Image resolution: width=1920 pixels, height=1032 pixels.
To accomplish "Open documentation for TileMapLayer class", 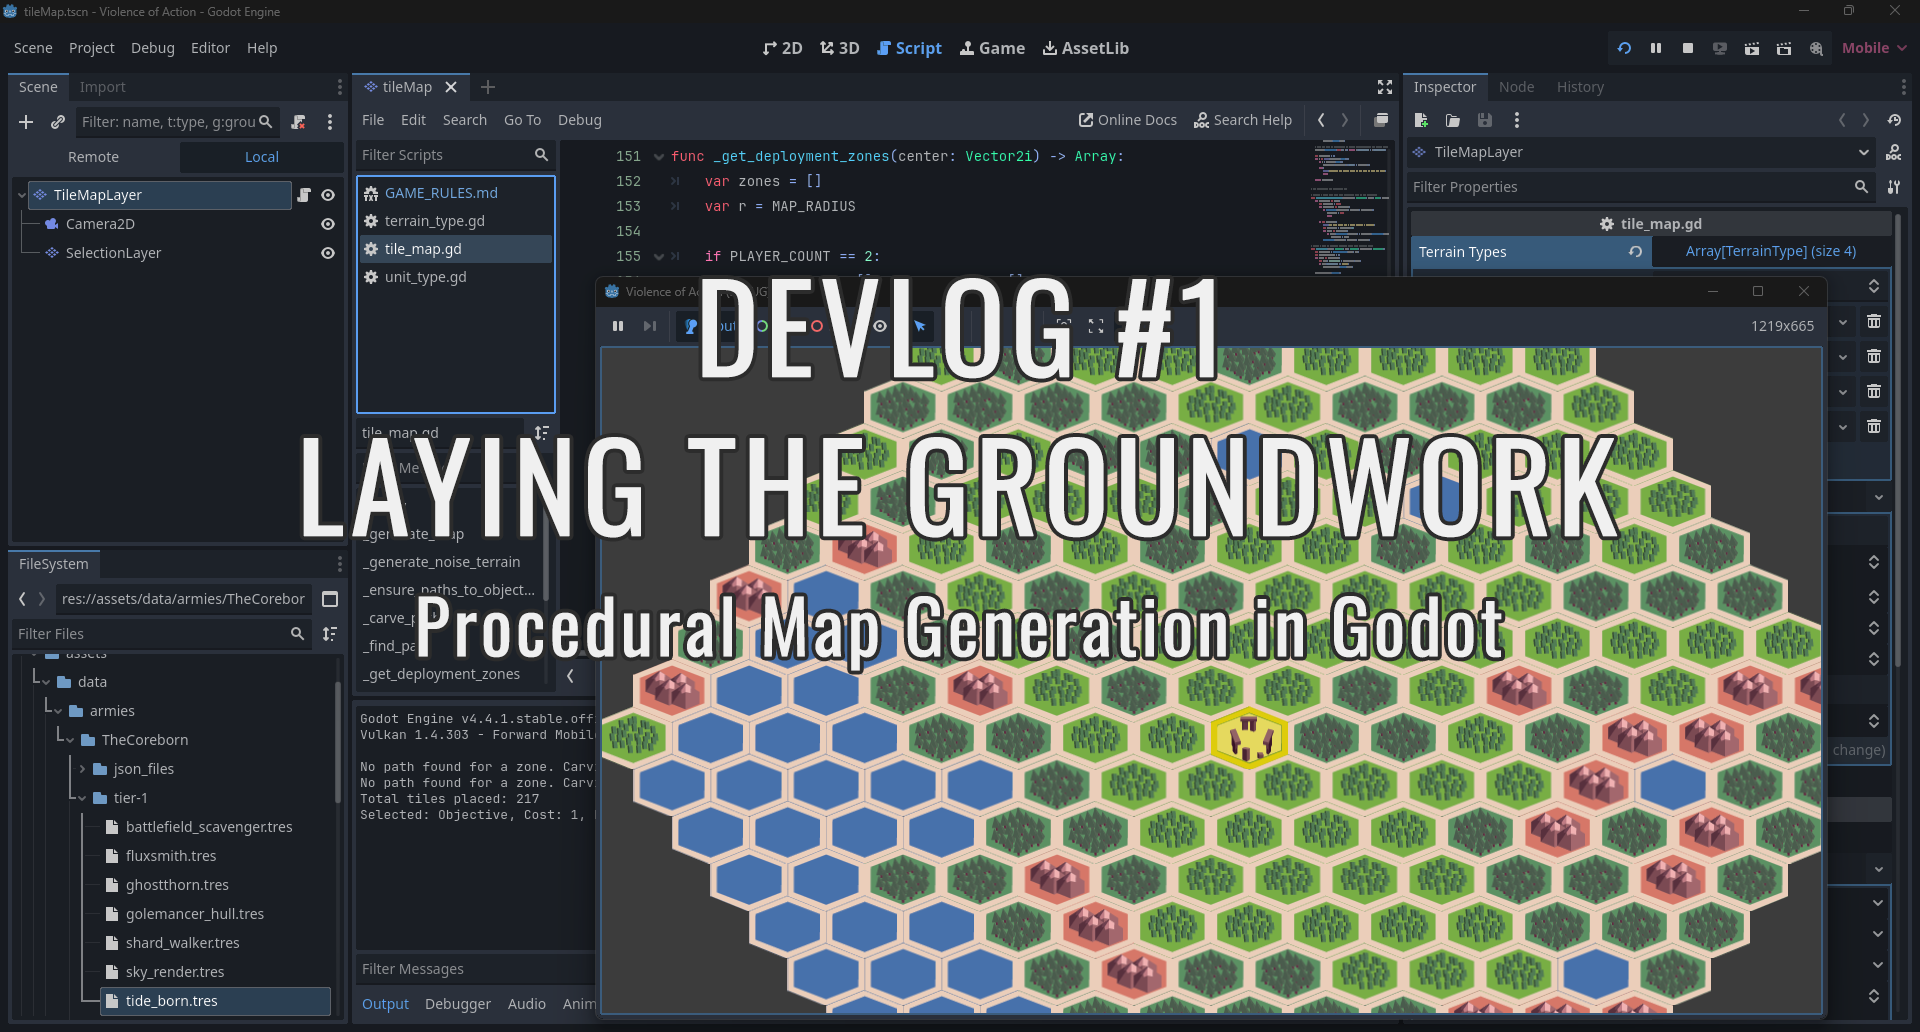I will tap(1893, 152).
